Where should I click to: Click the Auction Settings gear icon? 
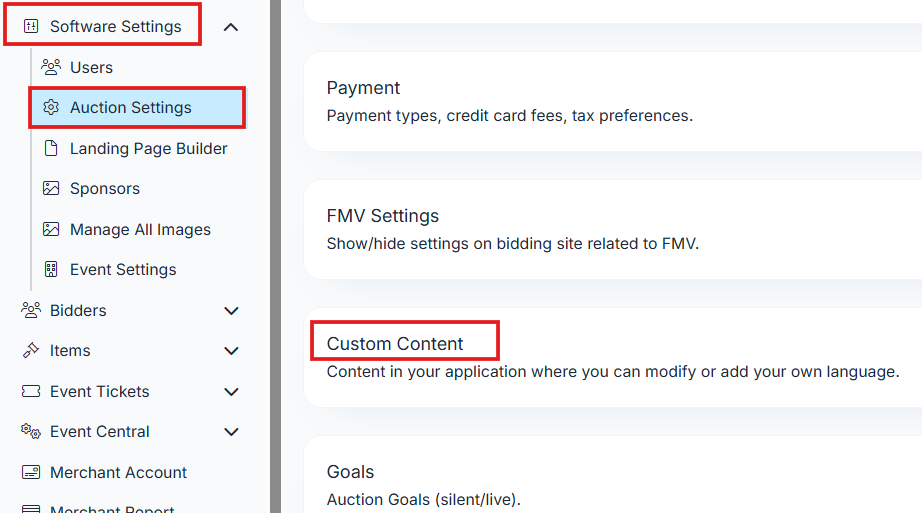51,108
